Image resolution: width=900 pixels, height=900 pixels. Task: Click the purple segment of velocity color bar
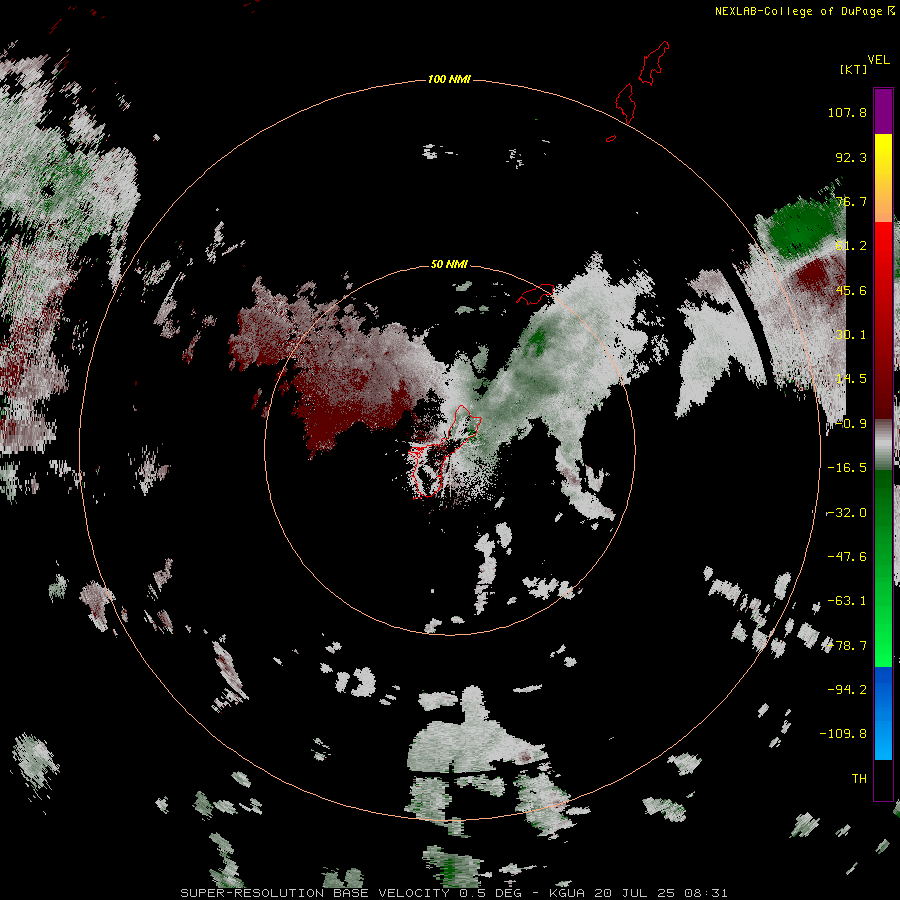coord(883,111)
